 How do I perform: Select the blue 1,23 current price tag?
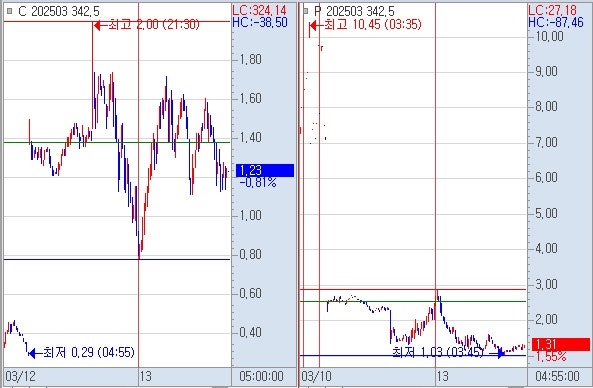[265, 171]
